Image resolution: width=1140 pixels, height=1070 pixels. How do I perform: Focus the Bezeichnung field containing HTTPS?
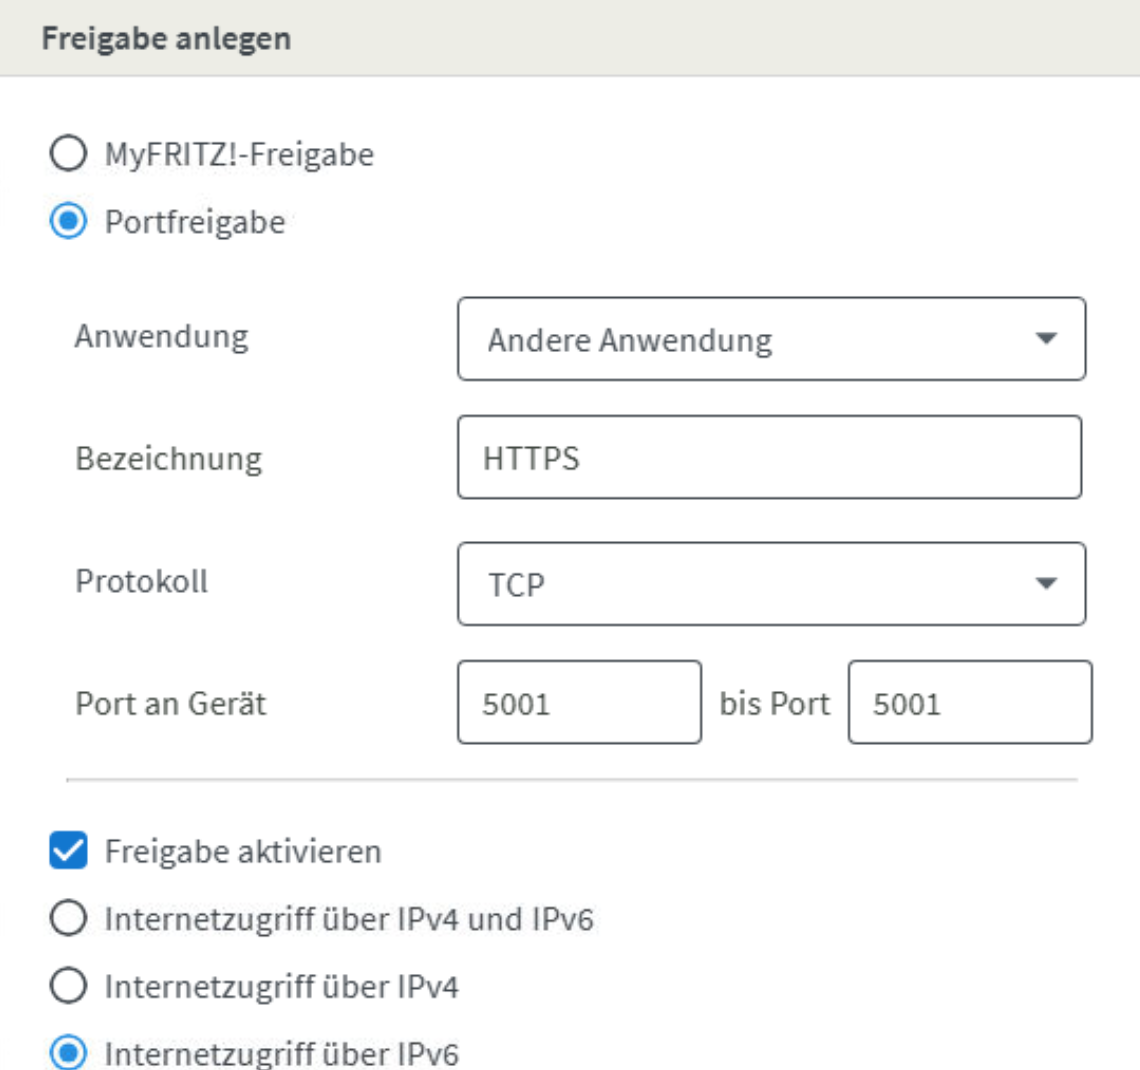click(768, 458)
